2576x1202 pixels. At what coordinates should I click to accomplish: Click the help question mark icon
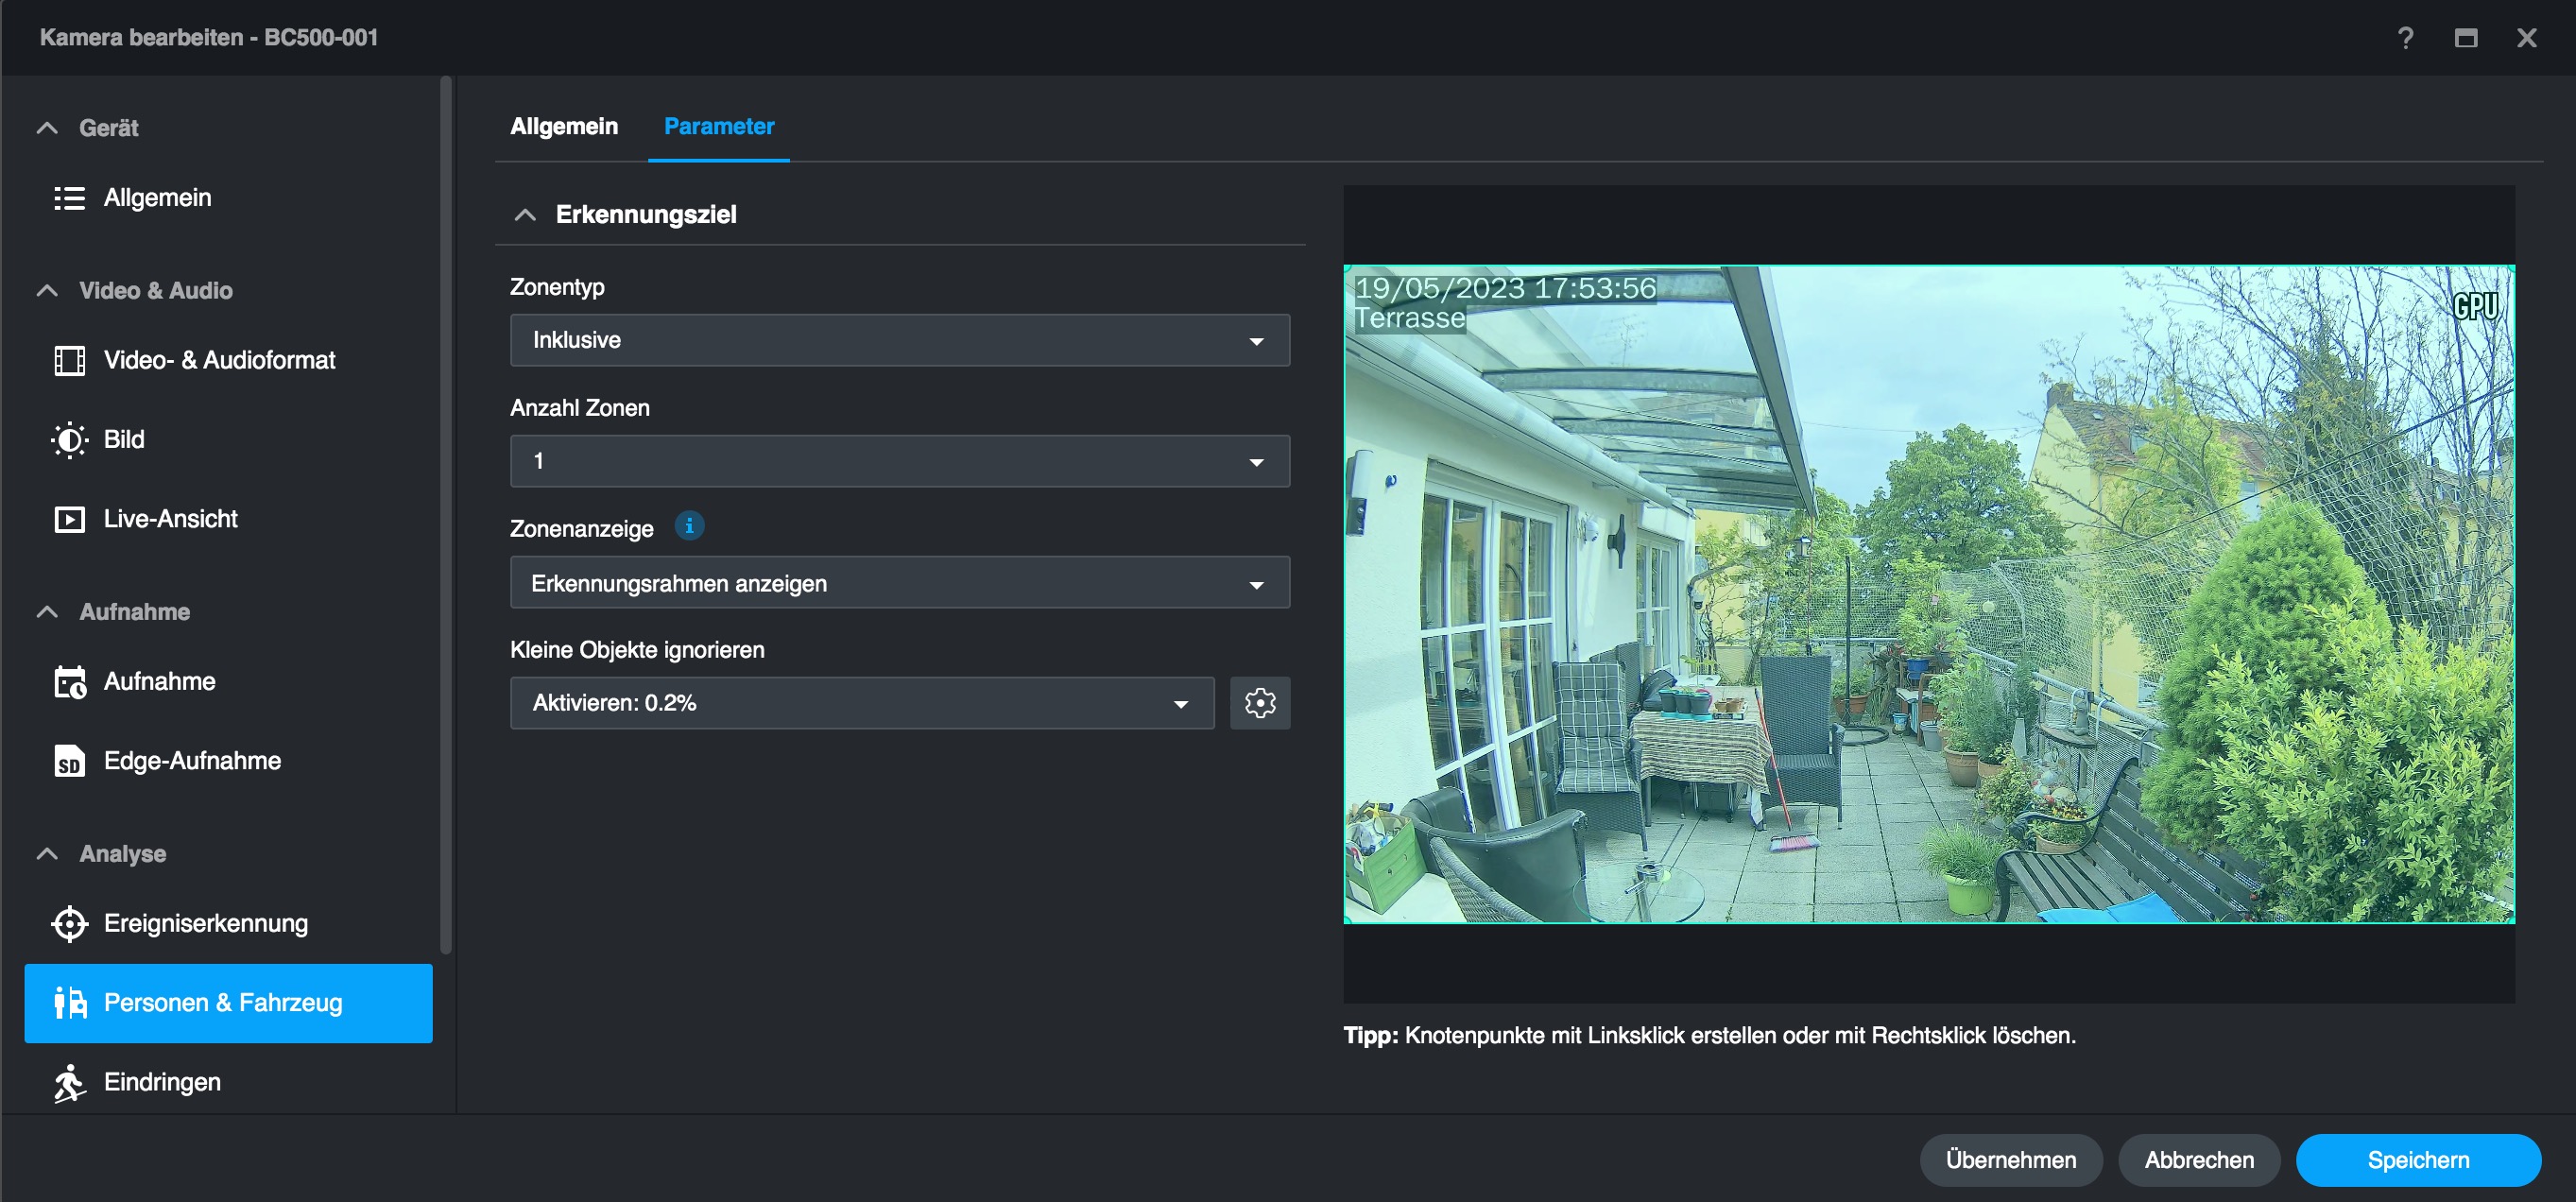point(2405,38)
